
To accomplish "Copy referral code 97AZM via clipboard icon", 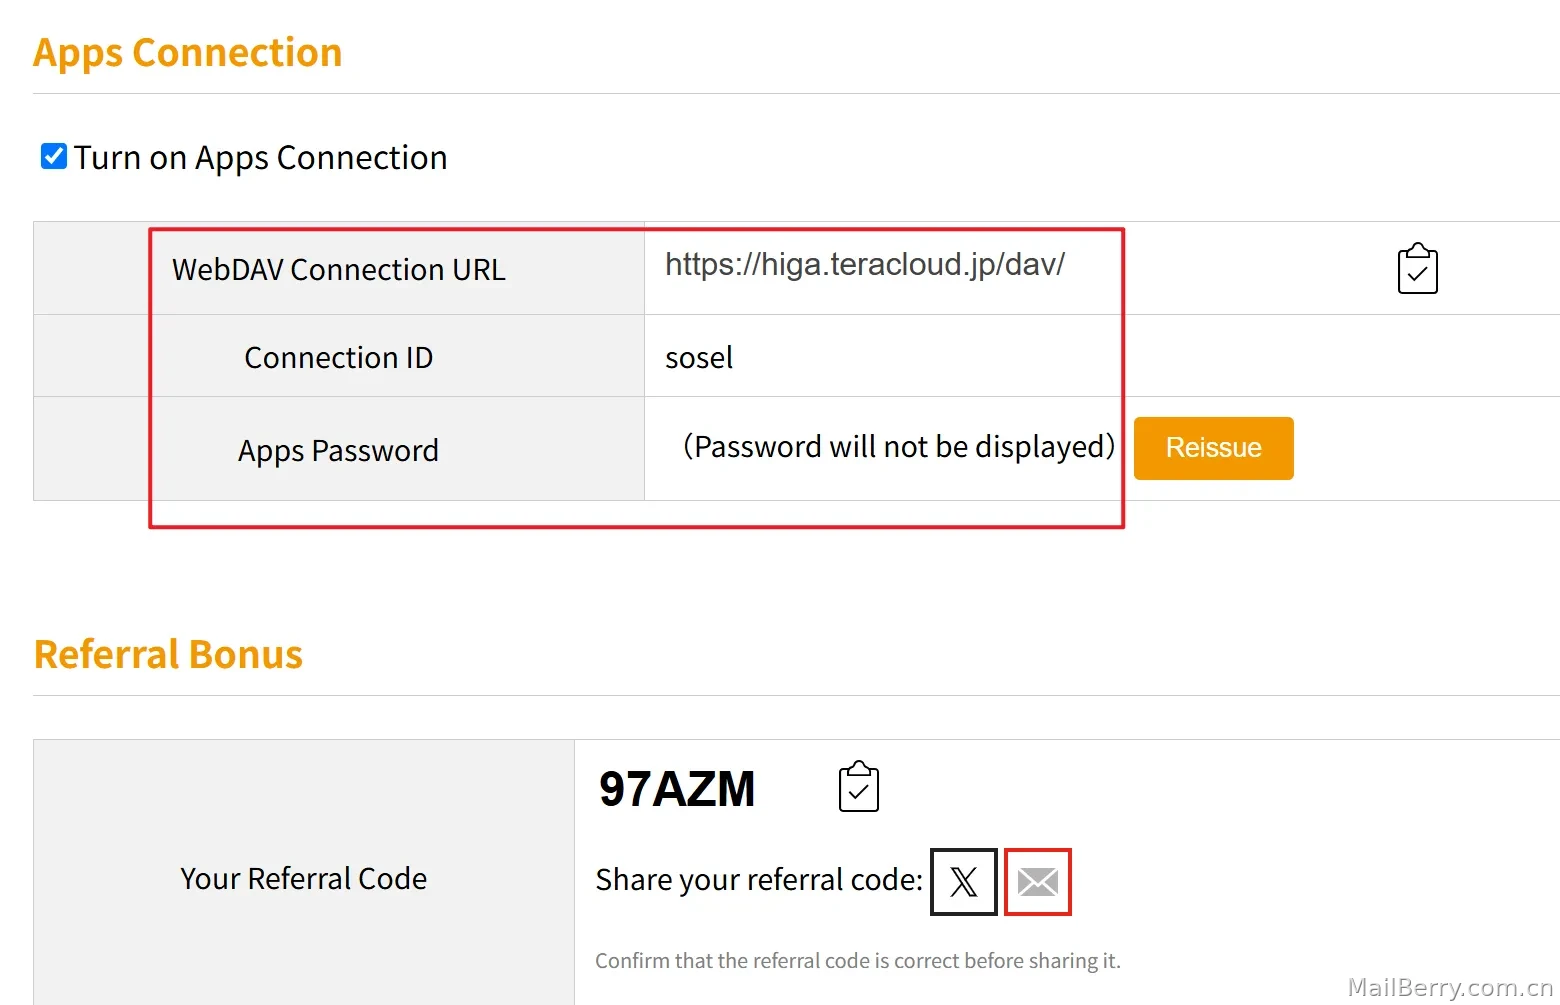I will (x=858, y=786).
